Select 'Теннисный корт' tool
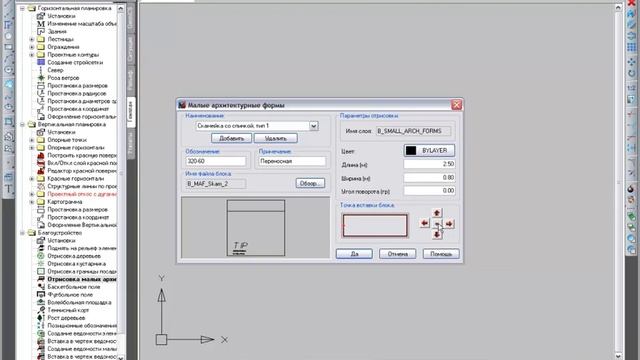The image size is (640, 360). 68,310
